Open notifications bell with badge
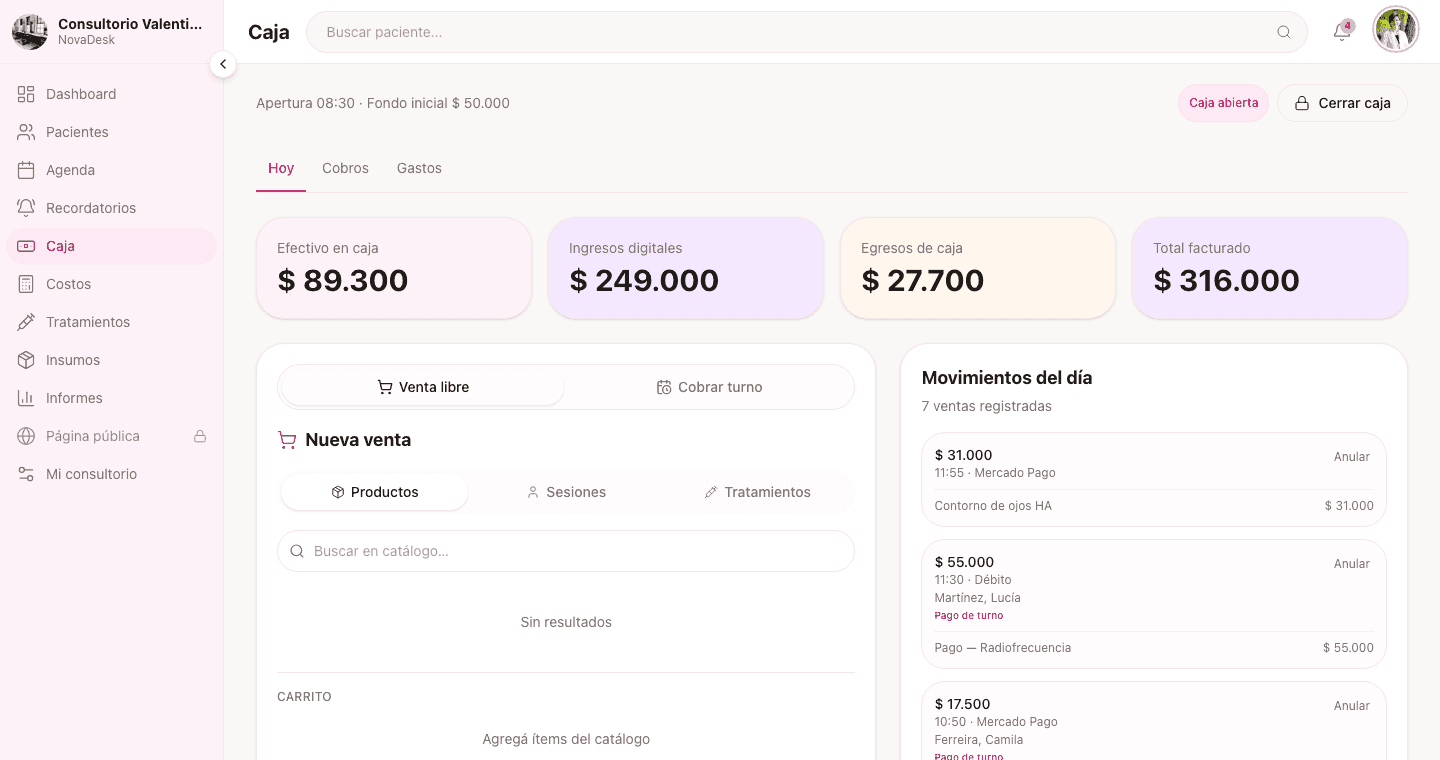 (x=1342, y=32)
